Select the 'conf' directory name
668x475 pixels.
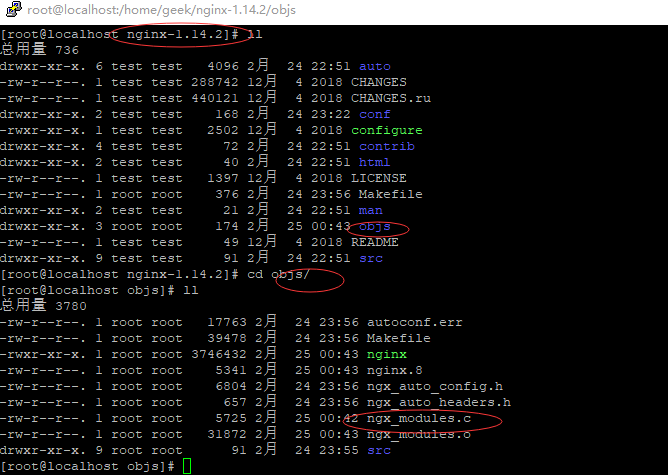pos(375,115)
